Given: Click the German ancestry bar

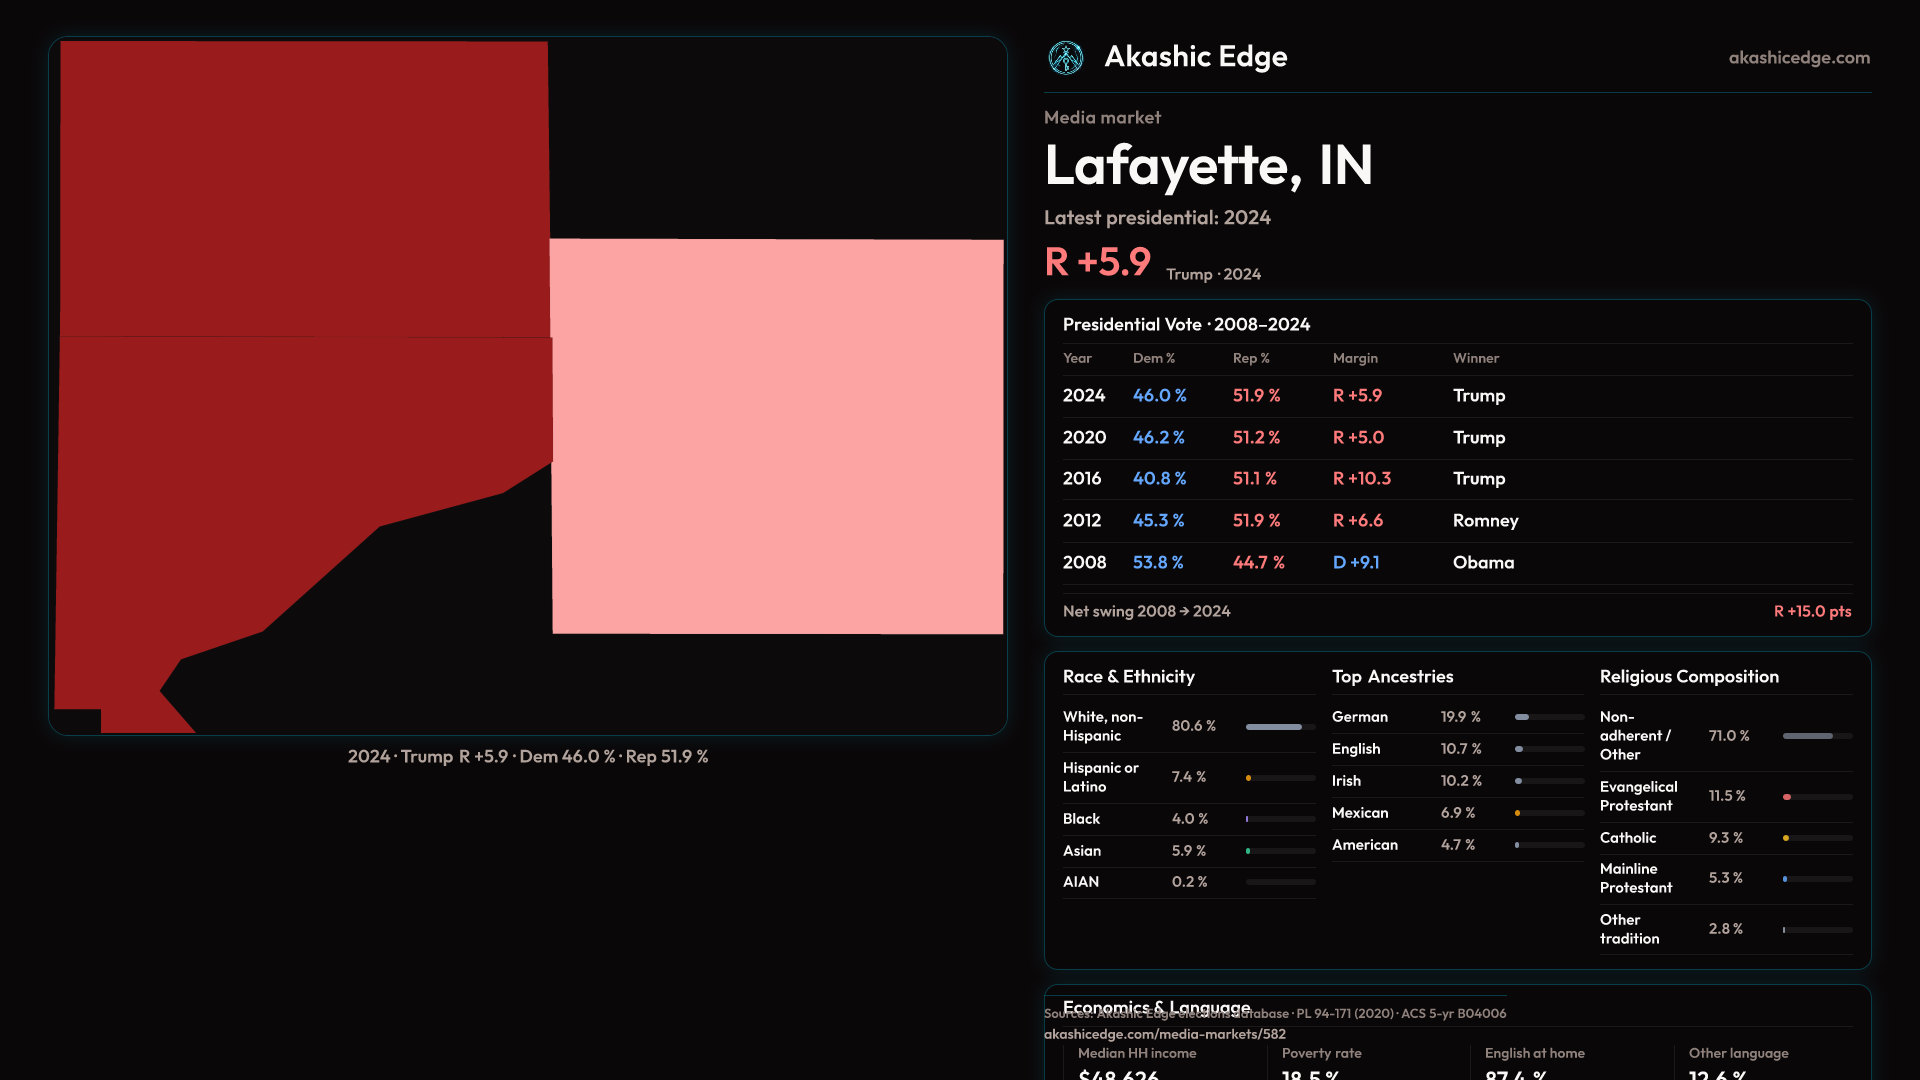Looking at the screenshot, I should tap(1548, 717).
